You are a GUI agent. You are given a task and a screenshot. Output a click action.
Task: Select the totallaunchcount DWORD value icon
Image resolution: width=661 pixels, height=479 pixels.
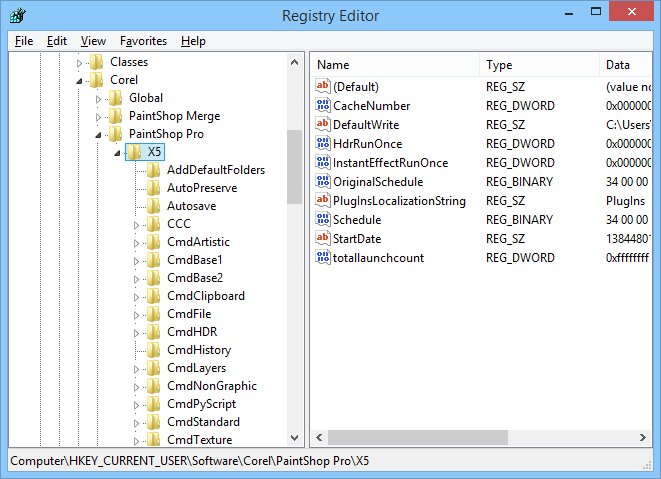coord(322,257)
